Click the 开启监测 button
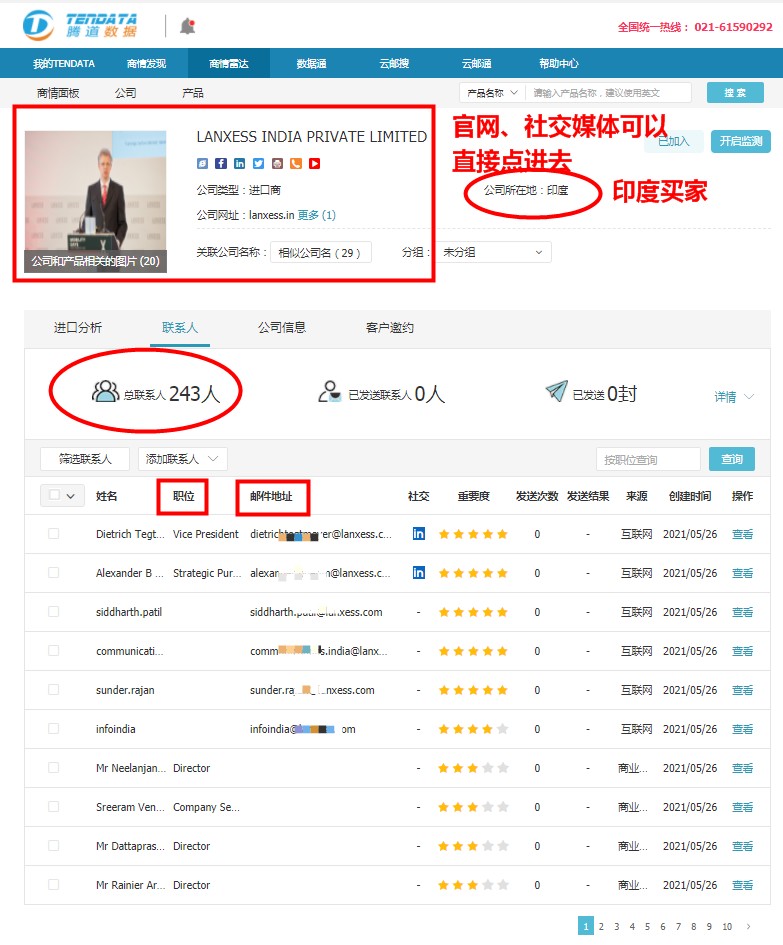This screenshot has width=783, height=945. pyautogui.click(x=741, y=141)
